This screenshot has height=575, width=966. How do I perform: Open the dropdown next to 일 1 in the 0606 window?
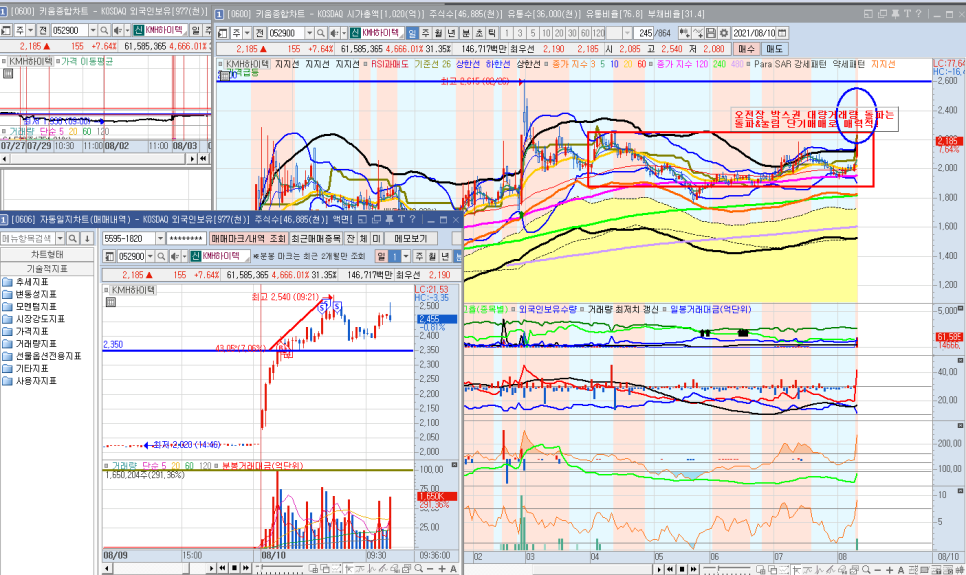pos(406,256)
